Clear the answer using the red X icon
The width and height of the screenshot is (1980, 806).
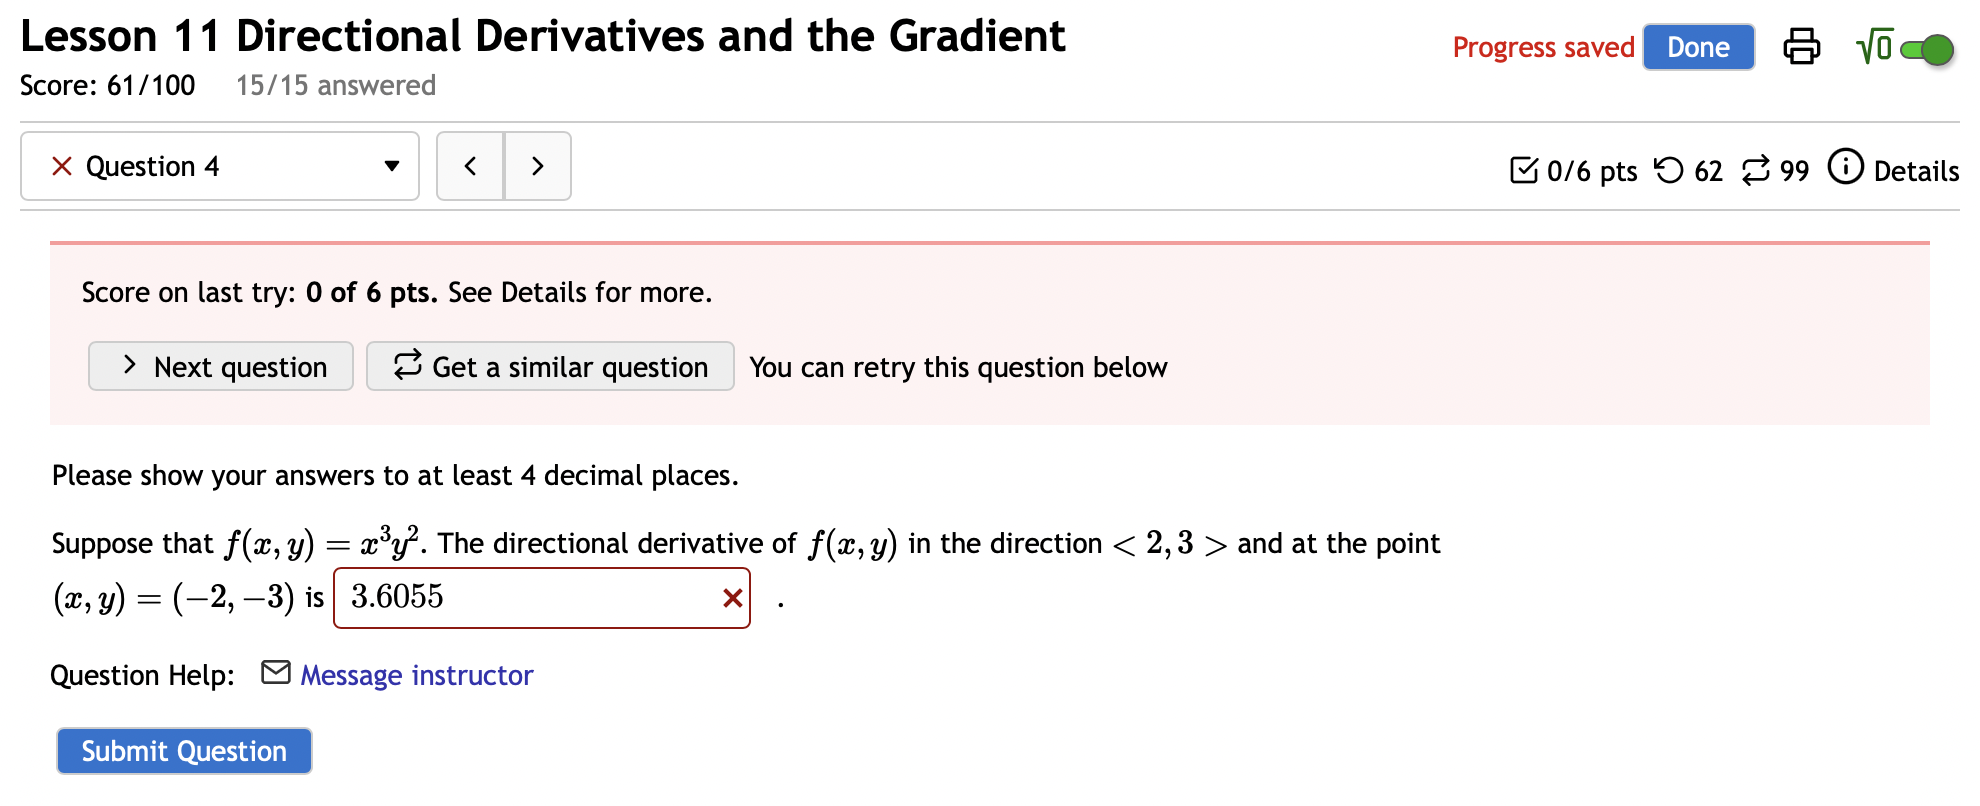[732, 597]
